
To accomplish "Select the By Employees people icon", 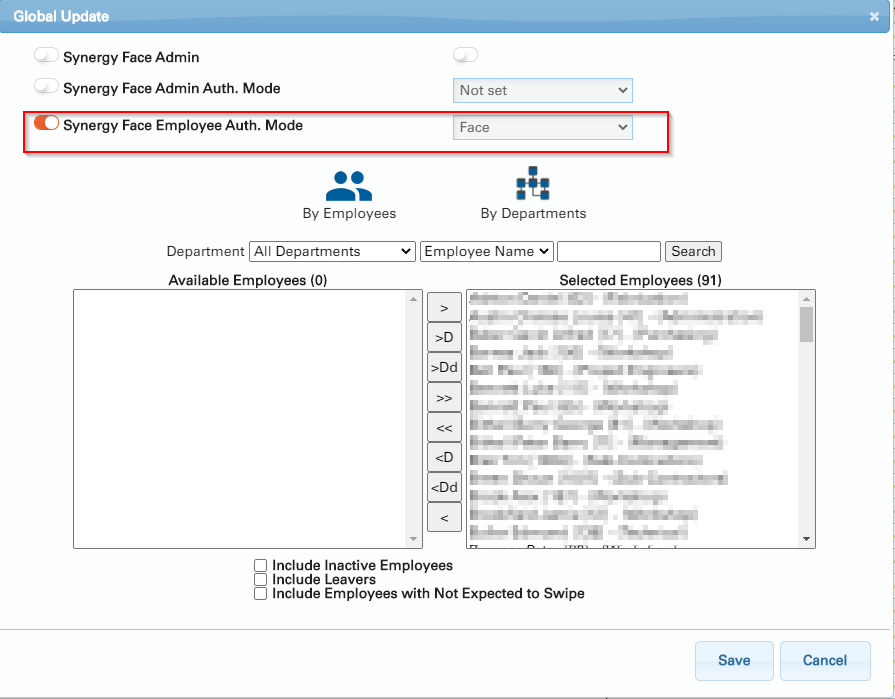I will tap(349, 185).
